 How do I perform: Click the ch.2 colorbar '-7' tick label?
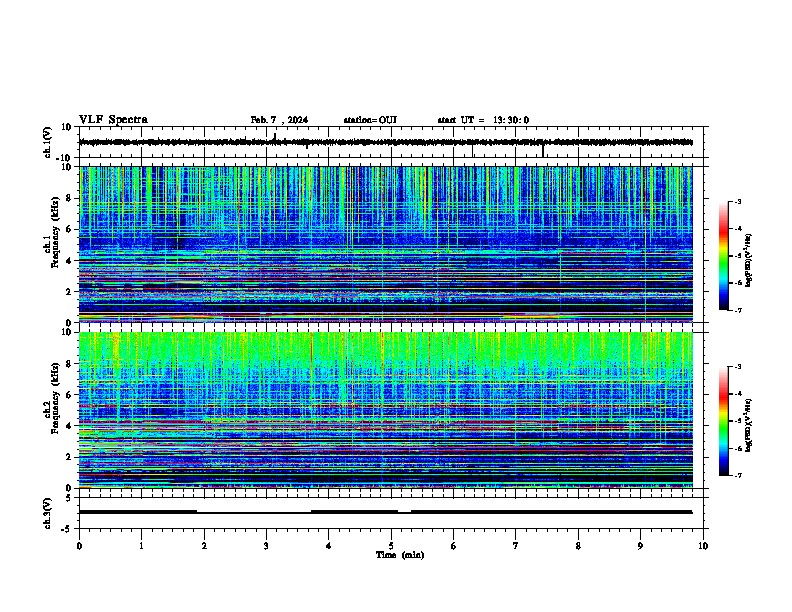737,475
